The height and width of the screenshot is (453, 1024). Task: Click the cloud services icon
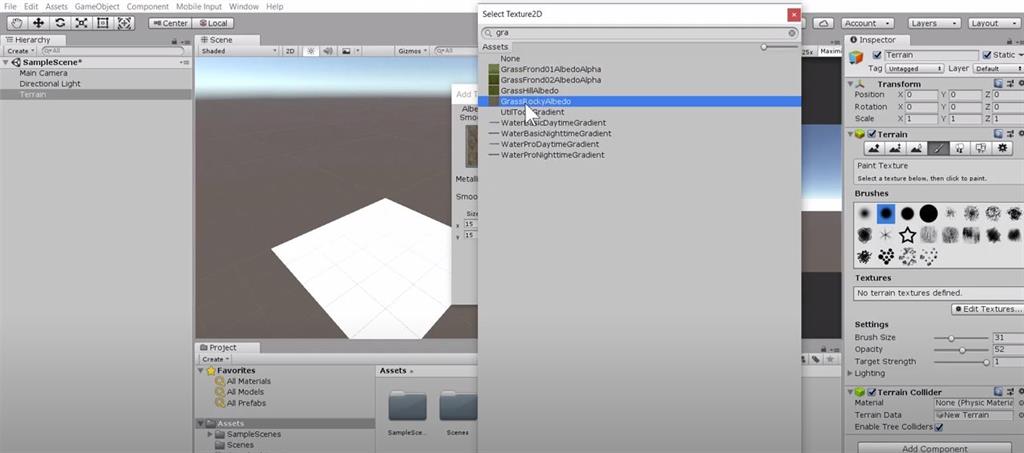pyautogui.click(x=824, y=23)
